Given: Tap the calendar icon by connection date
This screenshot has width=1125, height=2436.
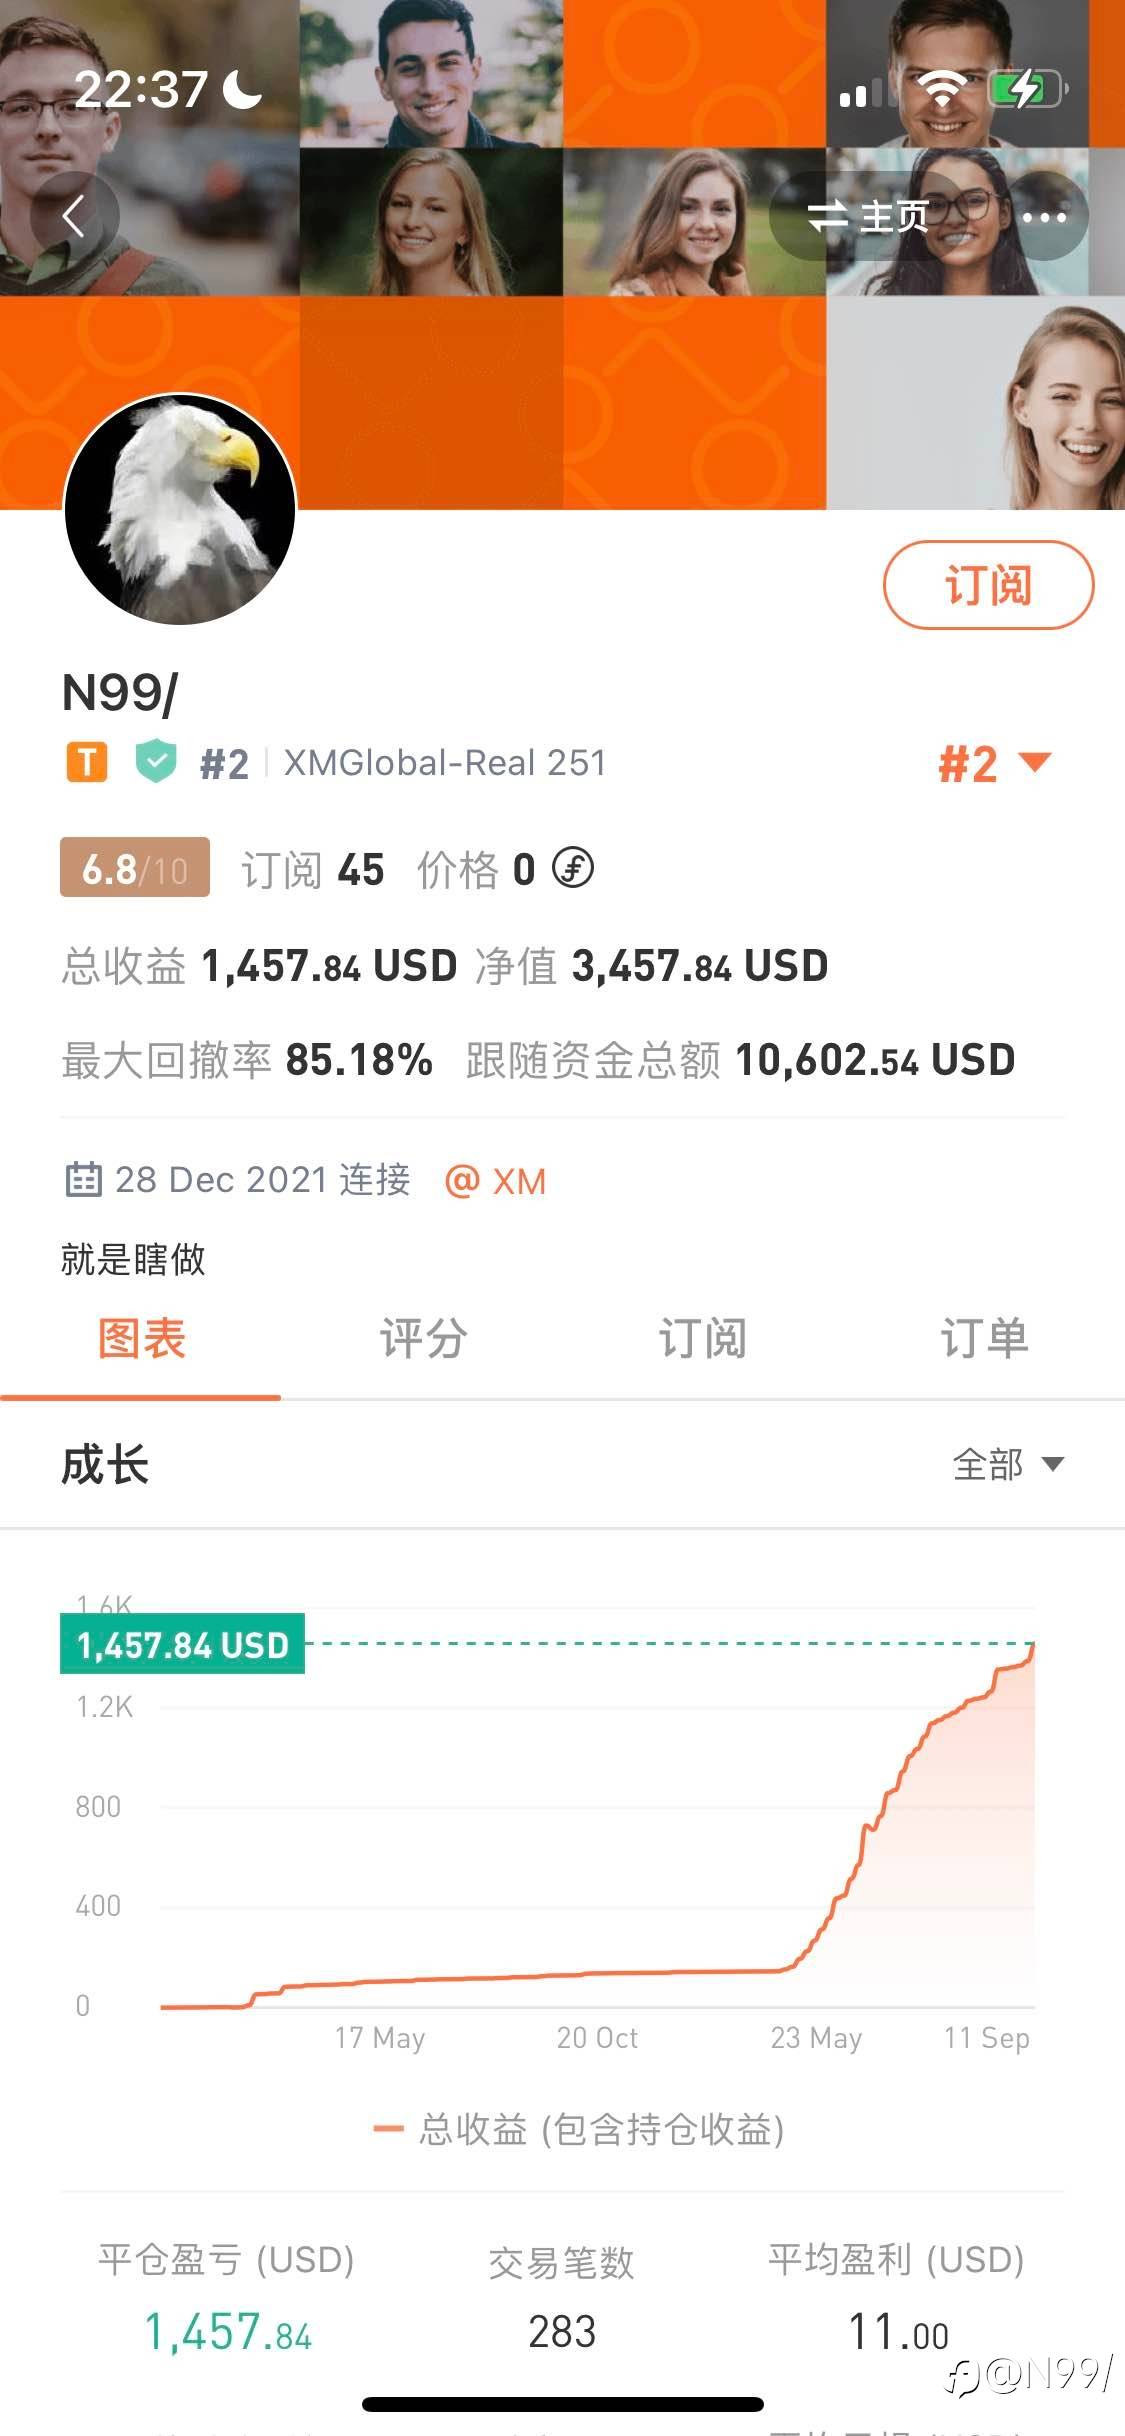Looking at the screenshot, I should point(83,1180).
